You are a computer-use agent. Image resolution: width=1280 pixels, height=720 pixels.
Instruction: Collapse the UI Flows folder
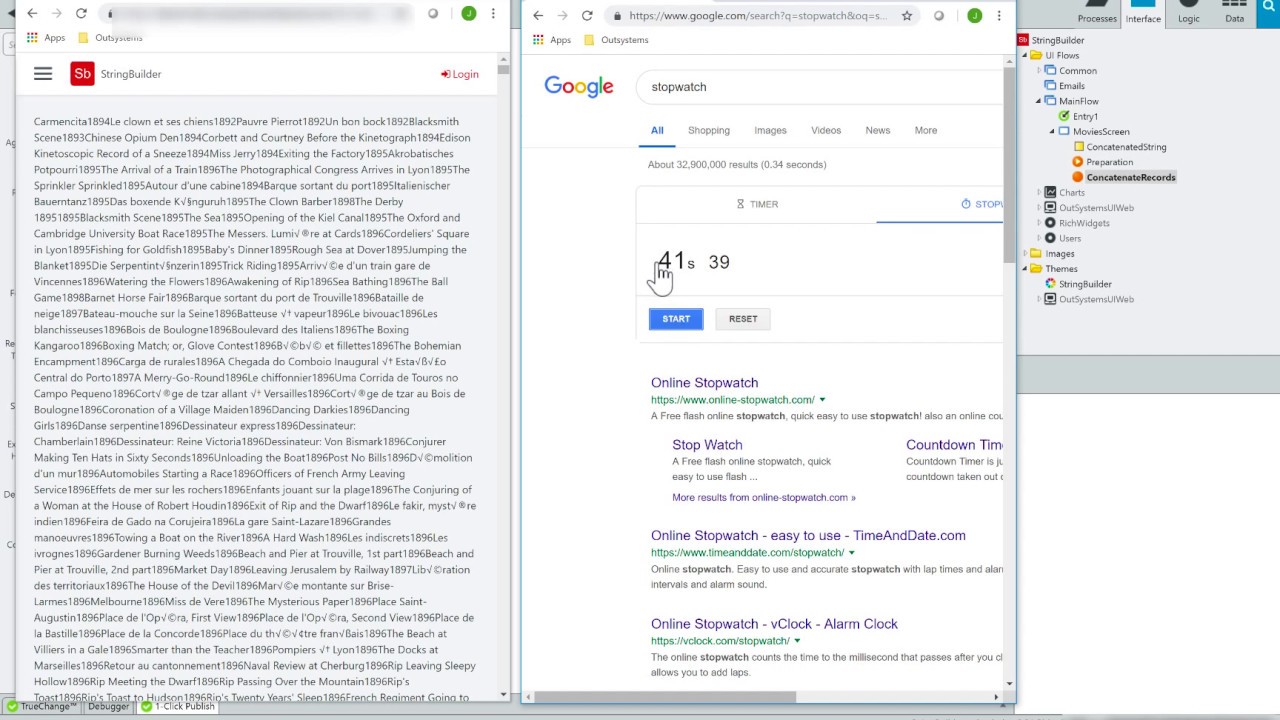(1025, 56)
